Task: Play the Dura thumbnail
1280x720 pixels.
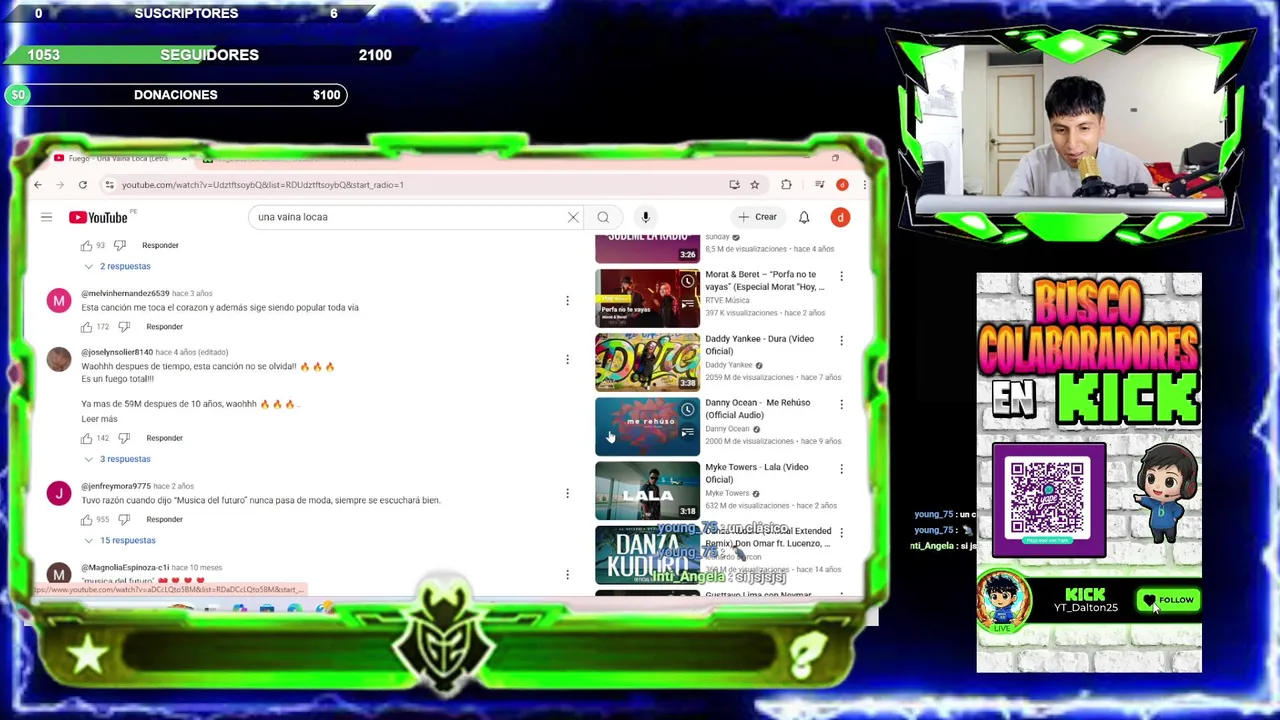Action: [x=648, y=362]
